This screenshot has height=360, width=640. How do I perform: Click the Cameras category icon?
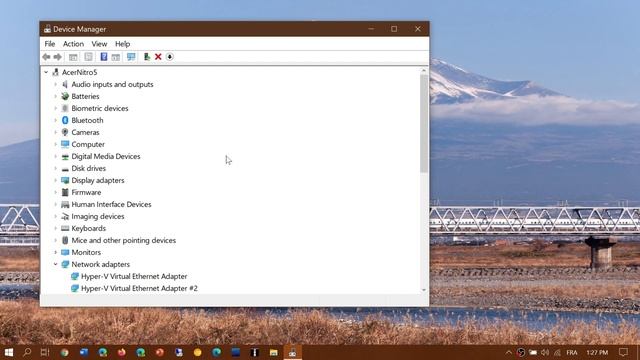65,132
